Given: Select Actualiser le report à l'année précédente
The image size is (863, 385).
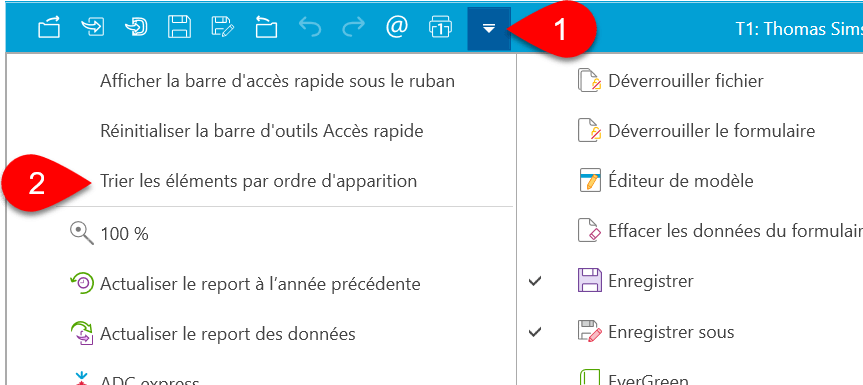Looking at the screenshot, I should click(x=260, y=284).
